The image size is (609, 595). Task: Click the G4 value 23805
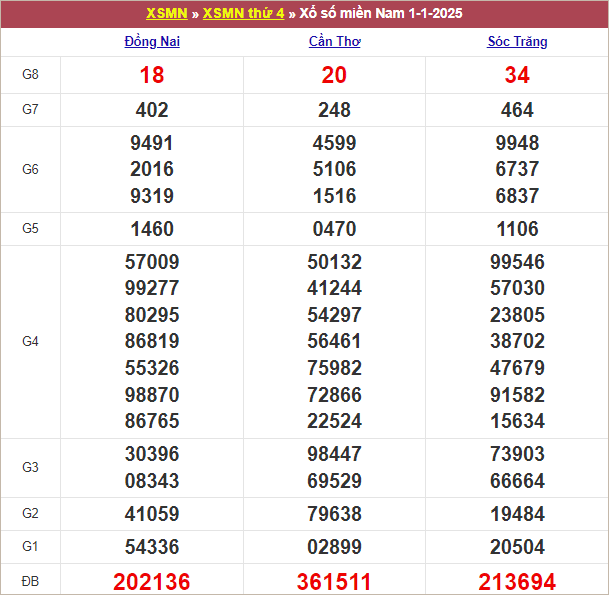pyautogui.click(x=517, y=315)
